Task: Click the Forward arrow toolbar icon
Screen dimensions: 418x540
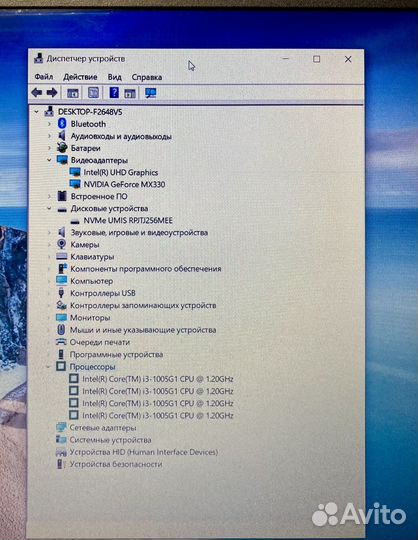Action: tap(52, 92)
